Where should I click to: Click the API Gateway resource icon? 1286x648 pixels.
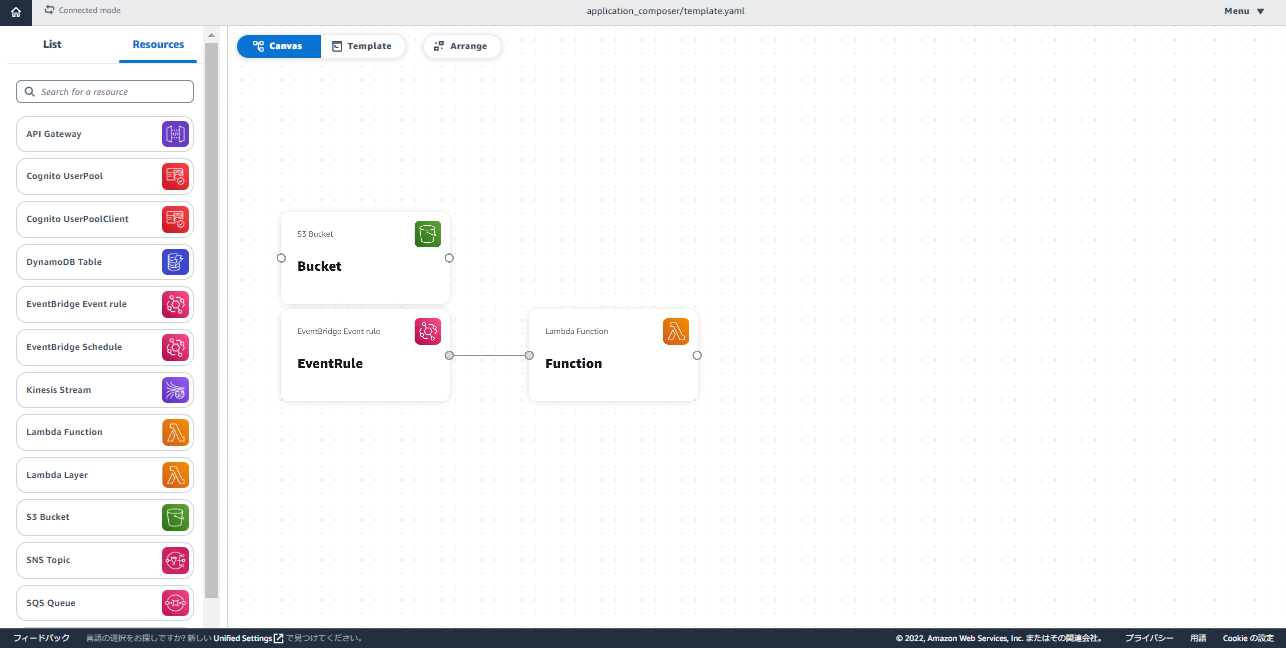[x=175, y=134]
